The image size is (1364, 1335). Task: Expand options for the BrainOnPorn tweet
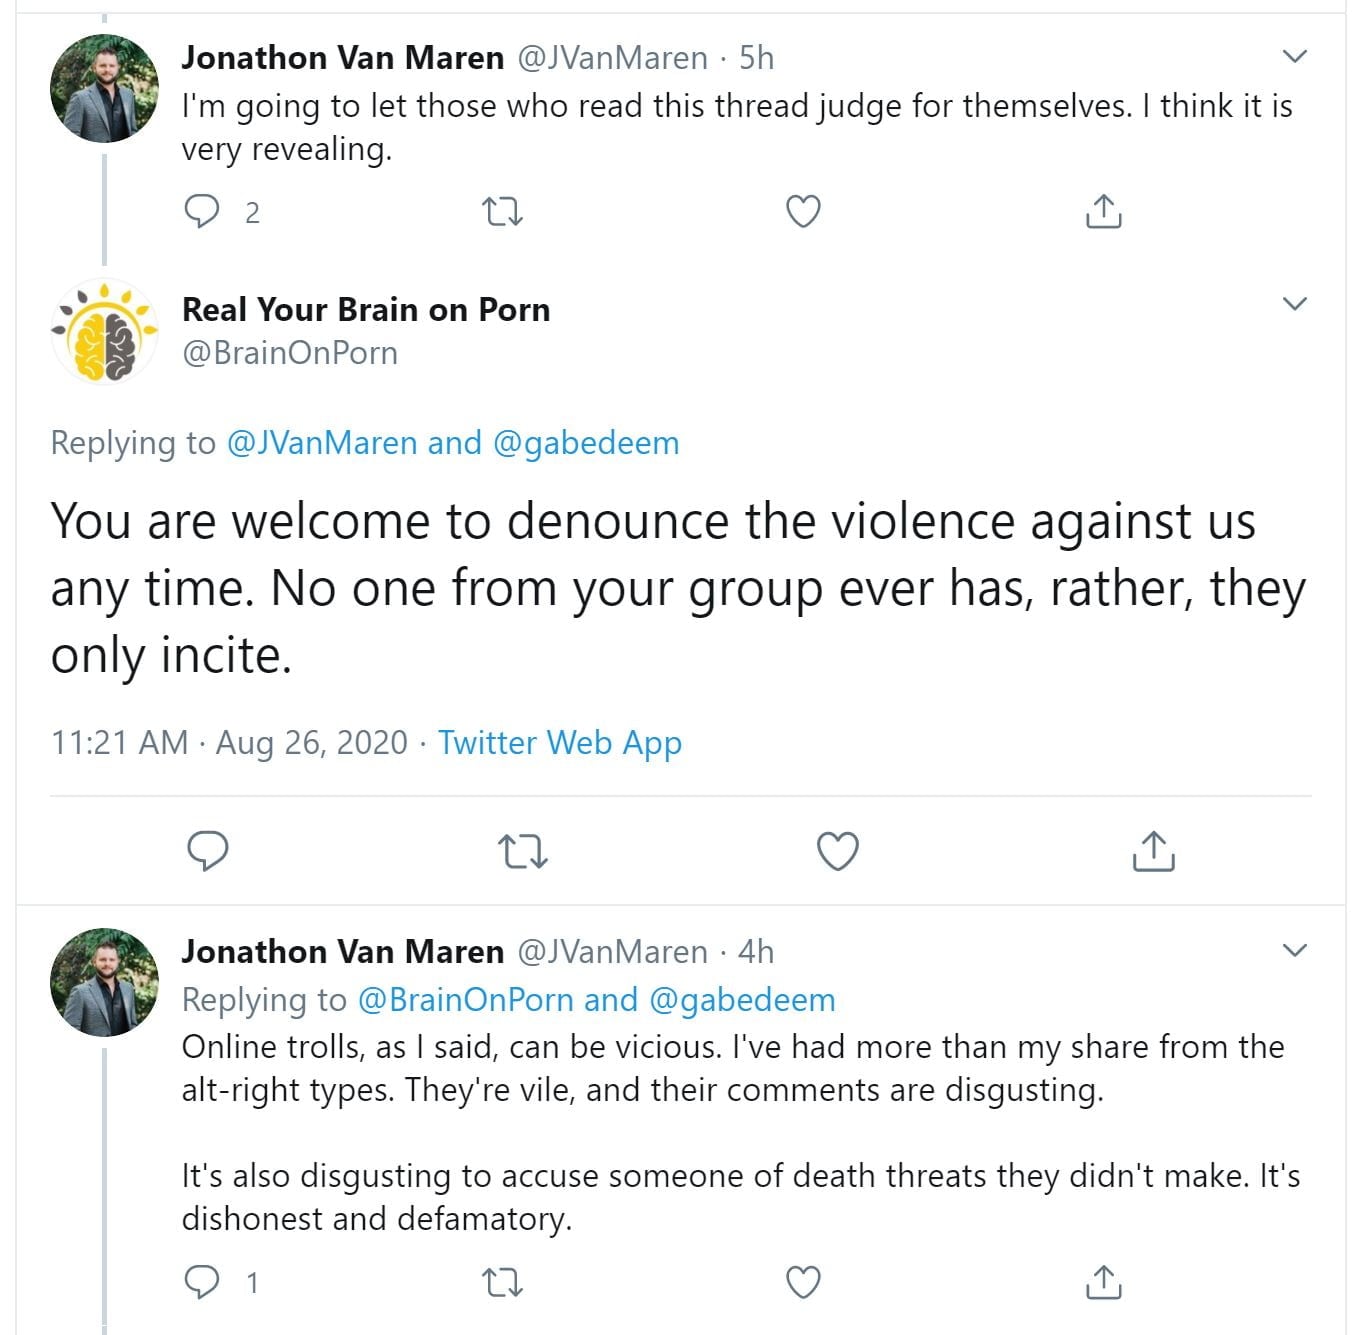(x=1295, y=304)
